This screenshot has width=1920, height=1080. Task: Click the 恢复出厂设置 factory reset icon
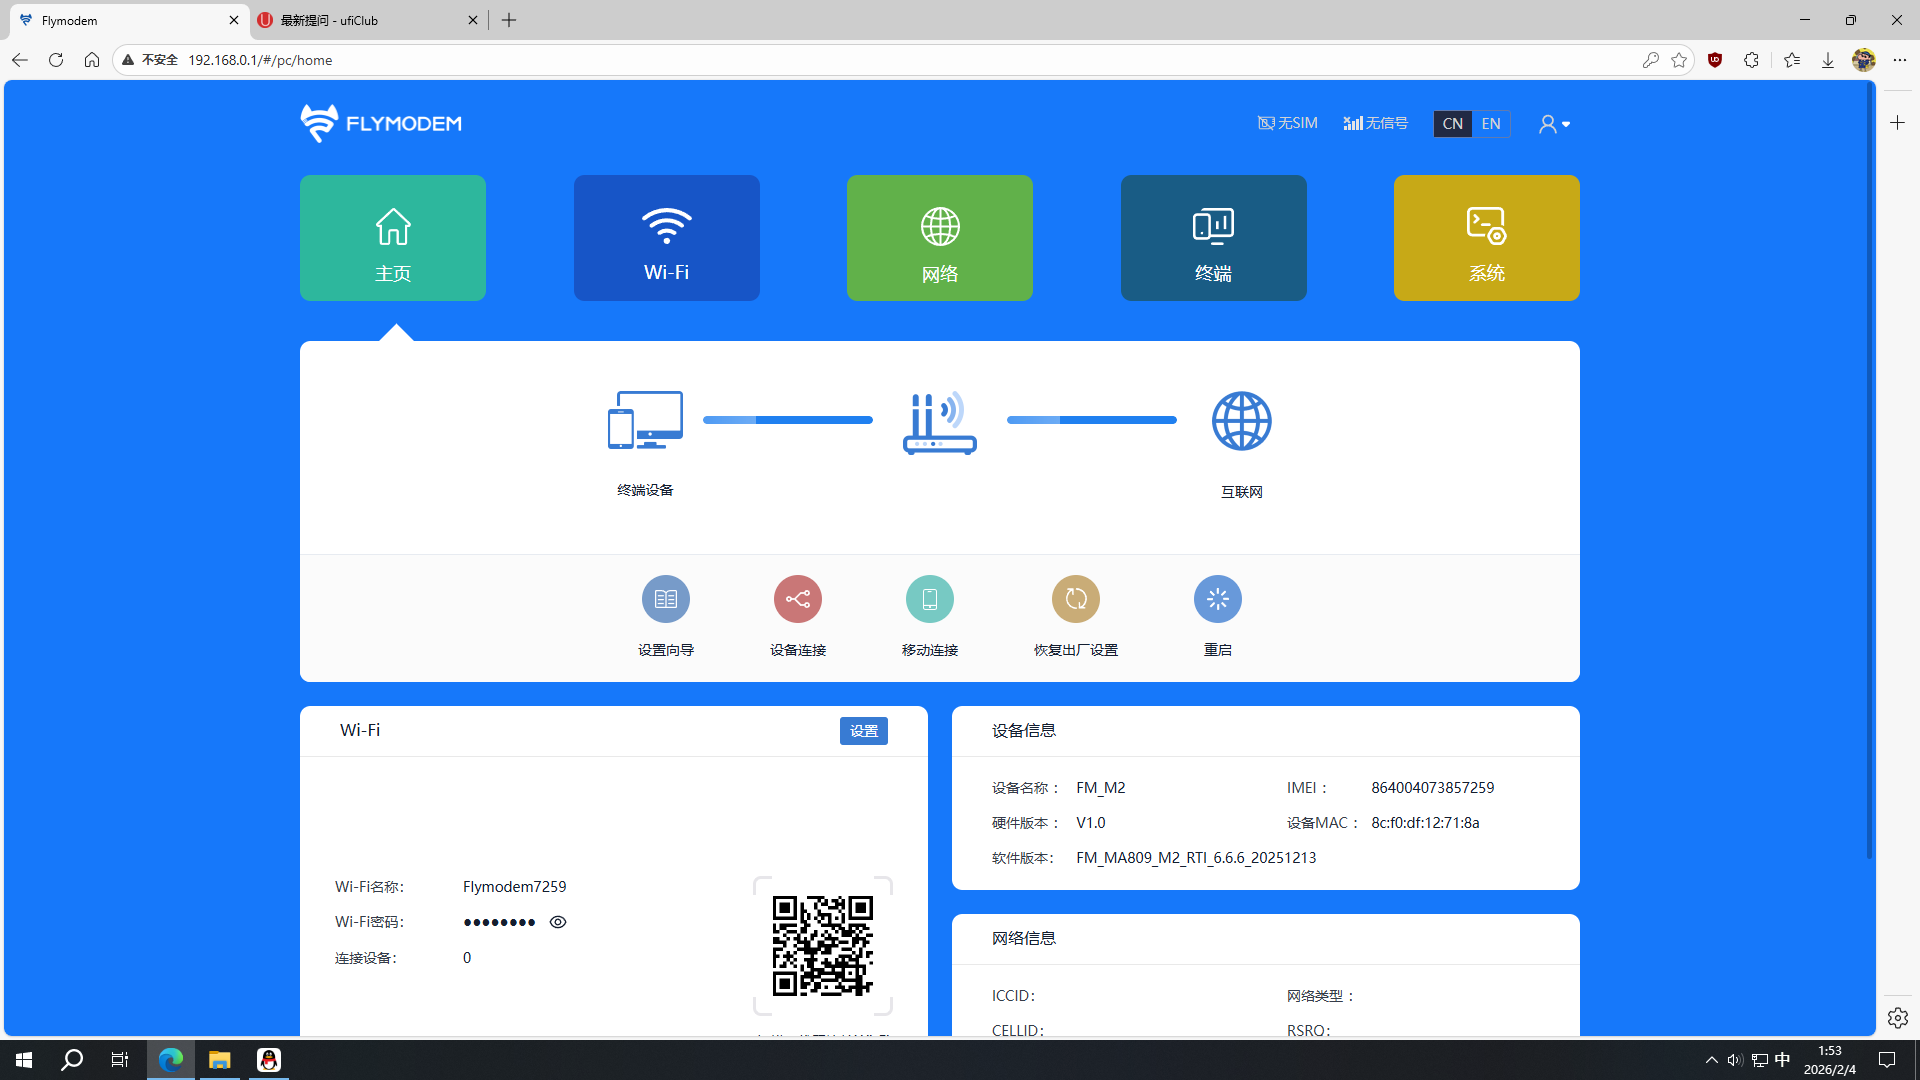(1075, 599)
